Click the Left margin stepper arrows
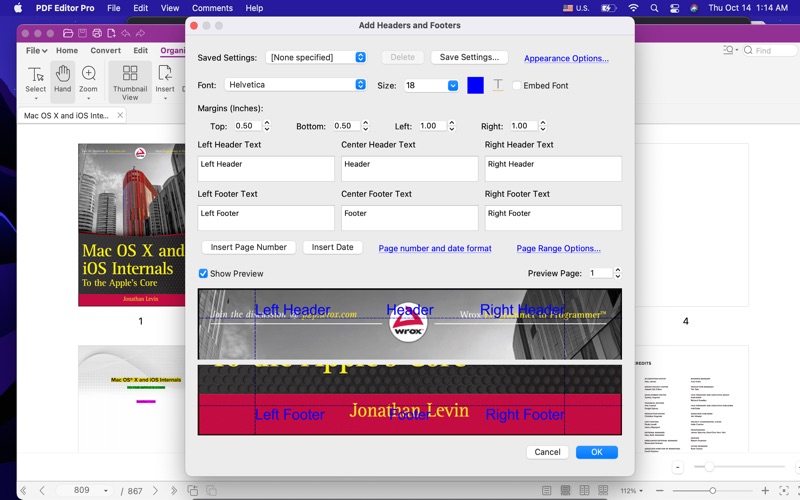Screen dimensions: 800x500 (x=452, y=126)
